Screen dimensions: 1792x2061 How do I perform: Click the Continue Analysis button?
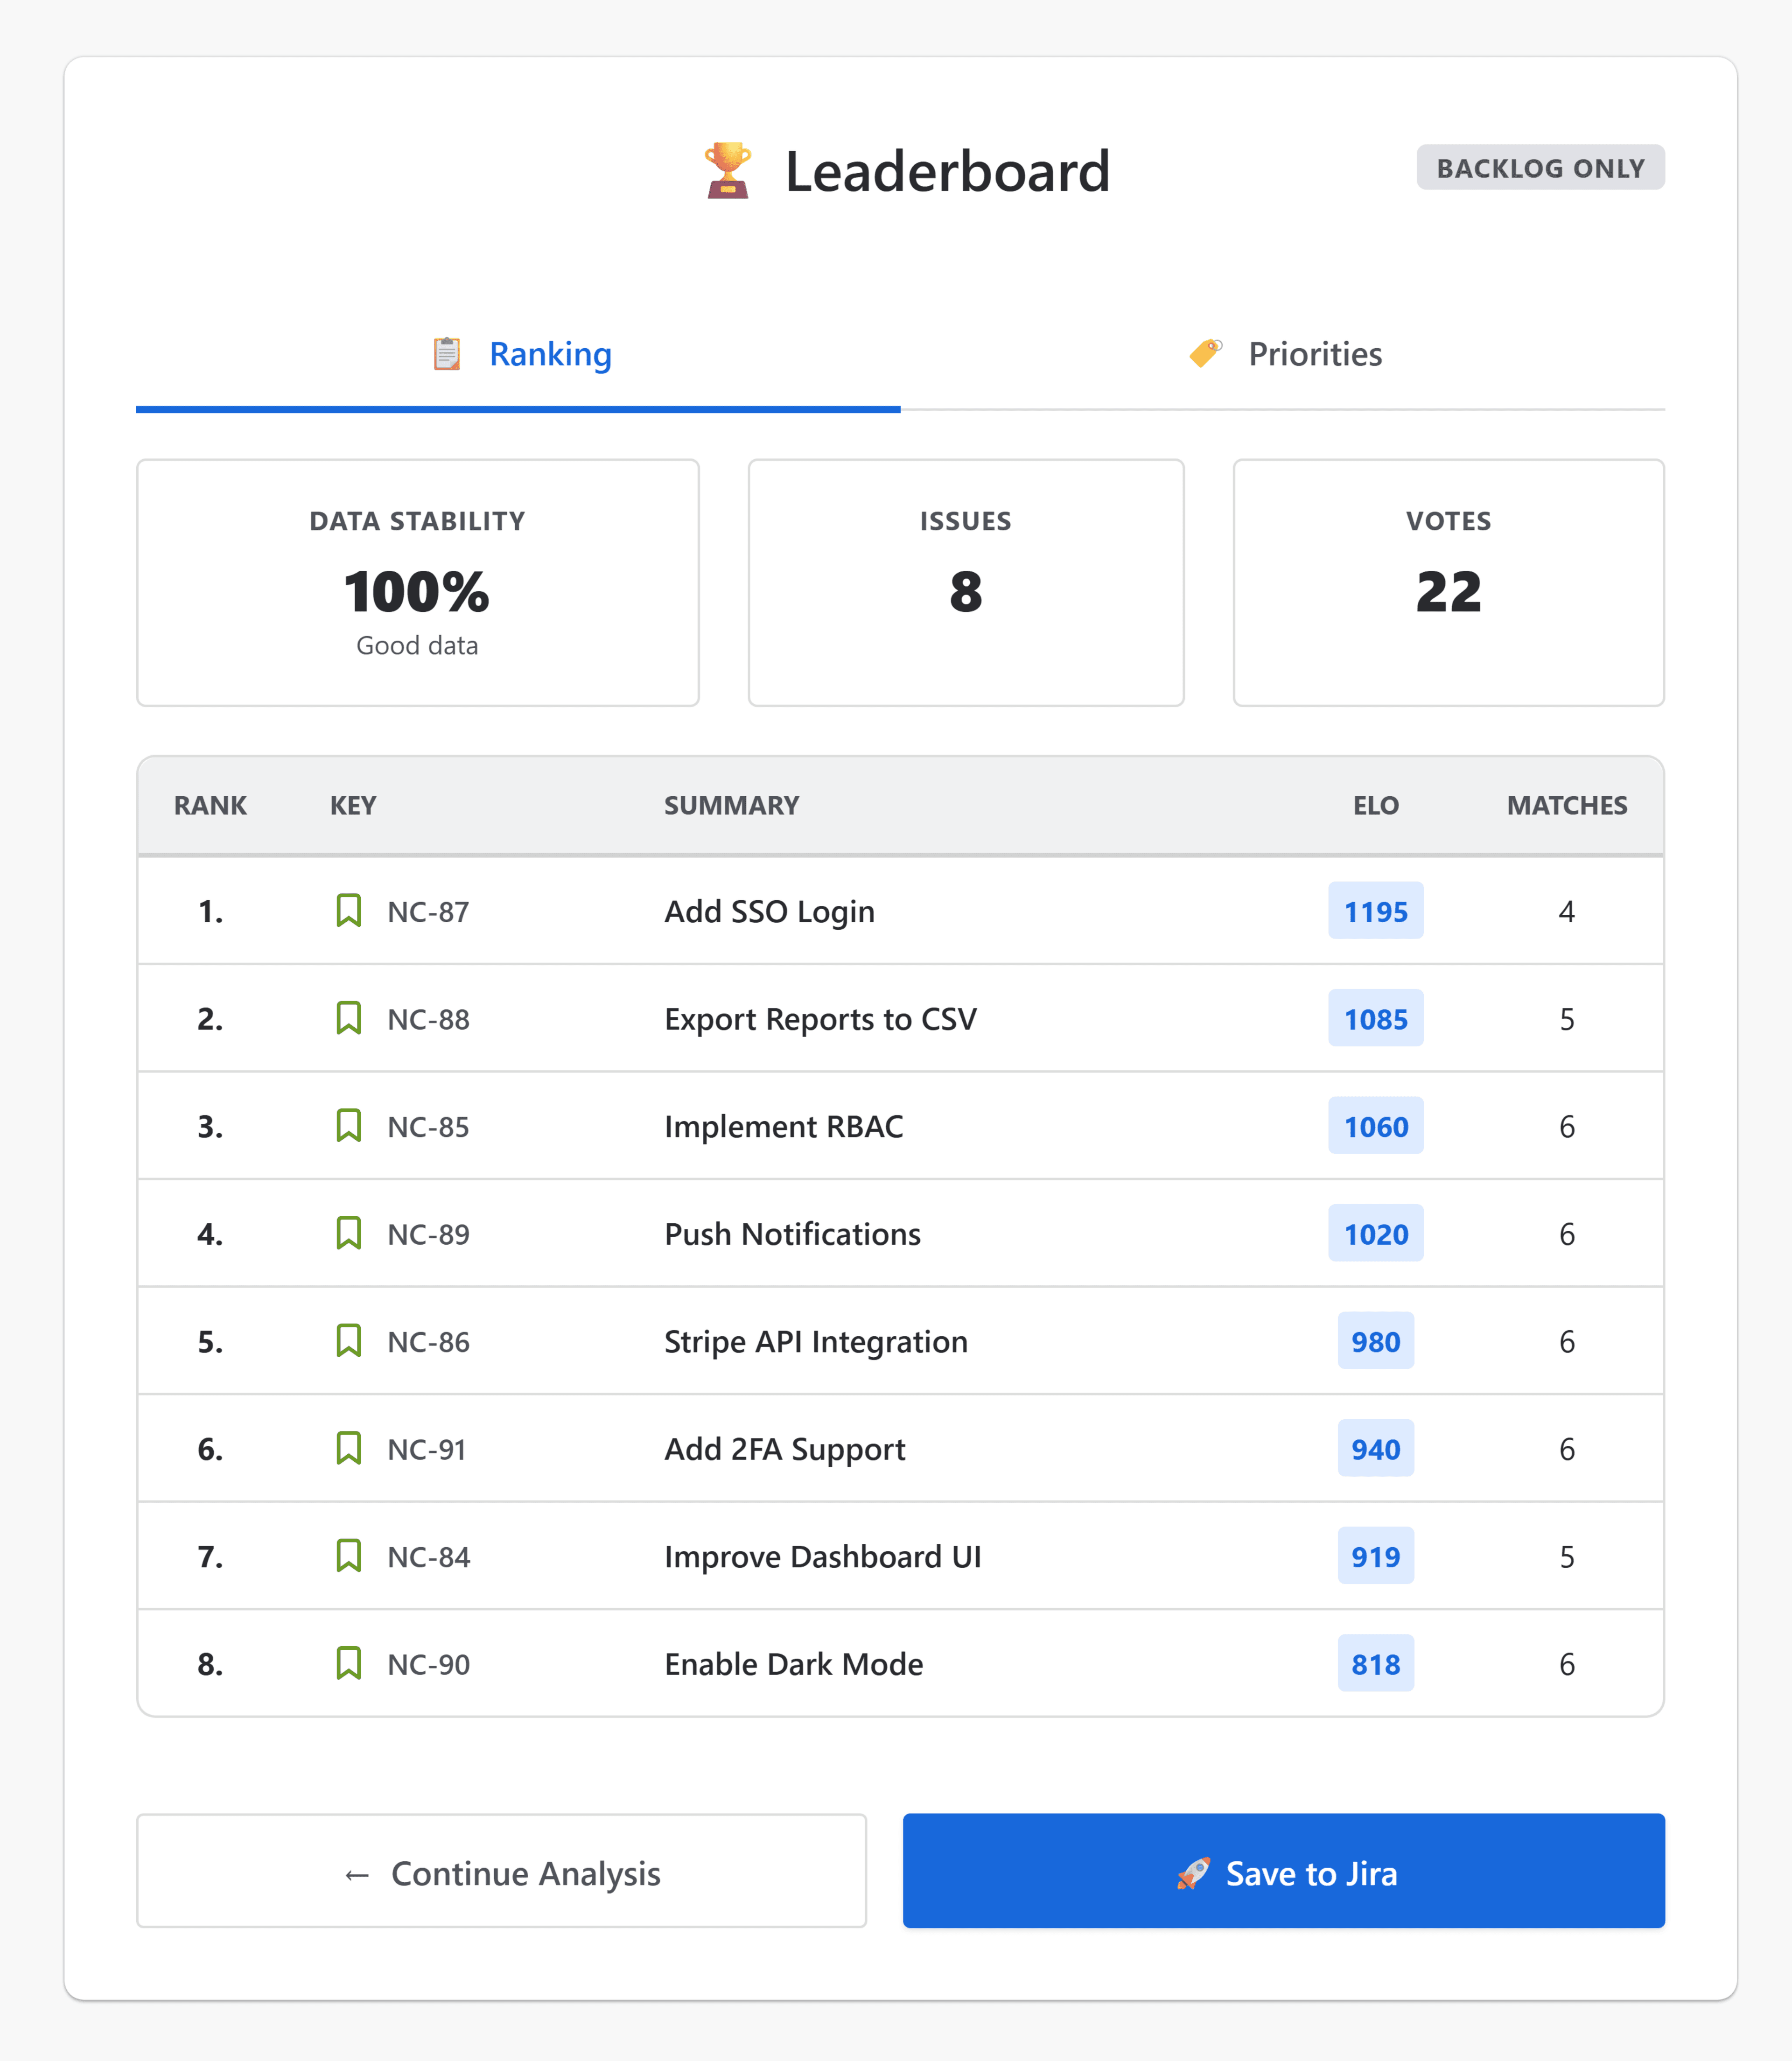pos(502,1871)
